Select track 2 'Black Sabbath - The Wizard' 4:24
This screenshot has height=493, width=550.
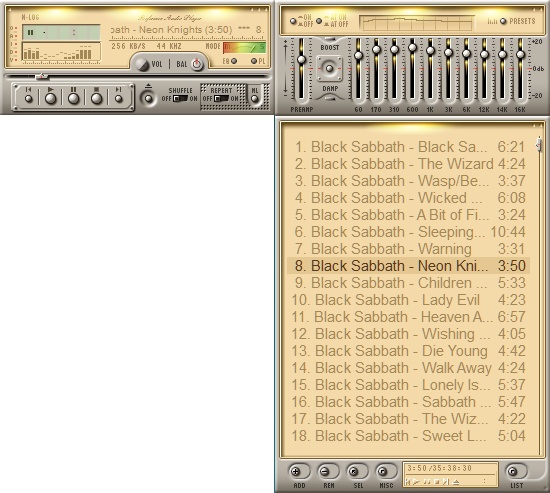409,164
